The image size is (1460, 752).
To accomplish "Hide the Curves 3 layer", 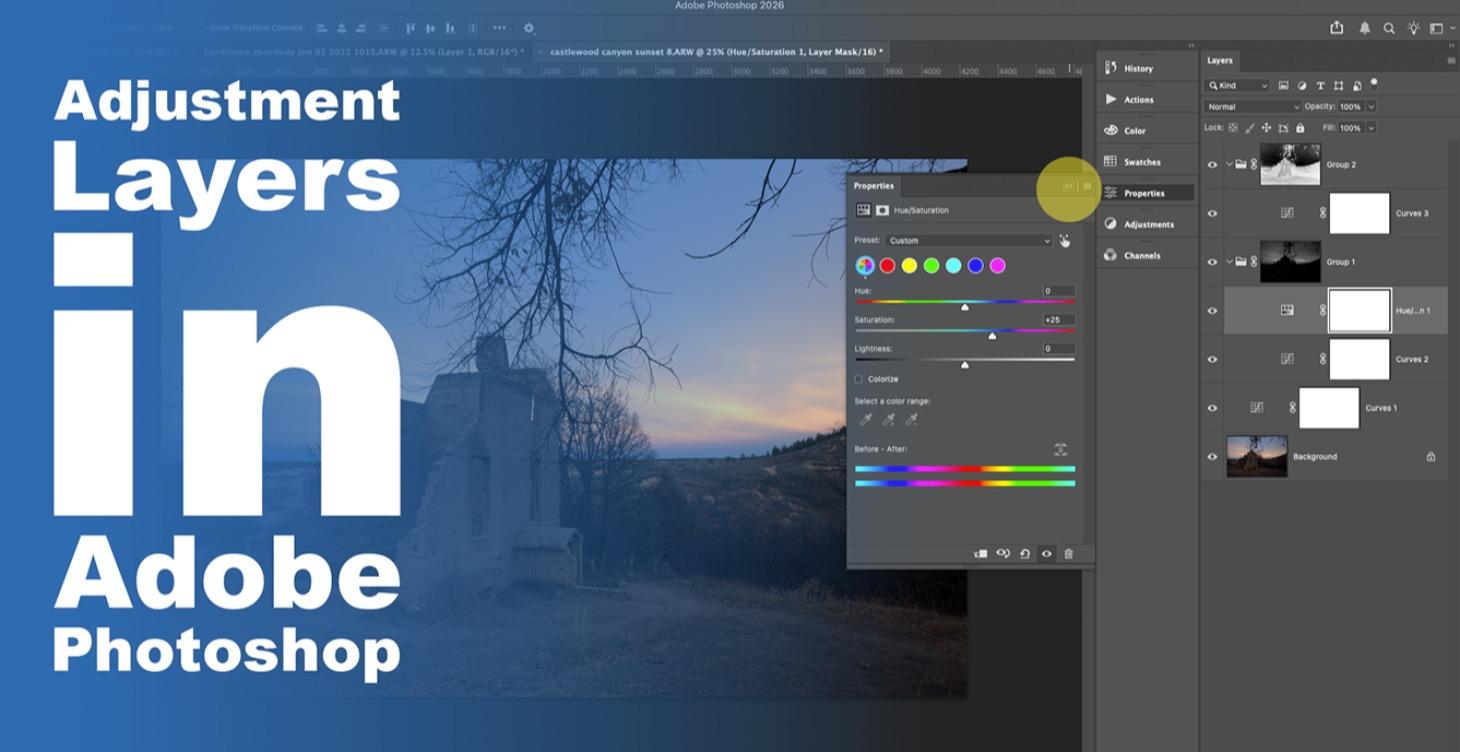I will (x=1213, y=213).
